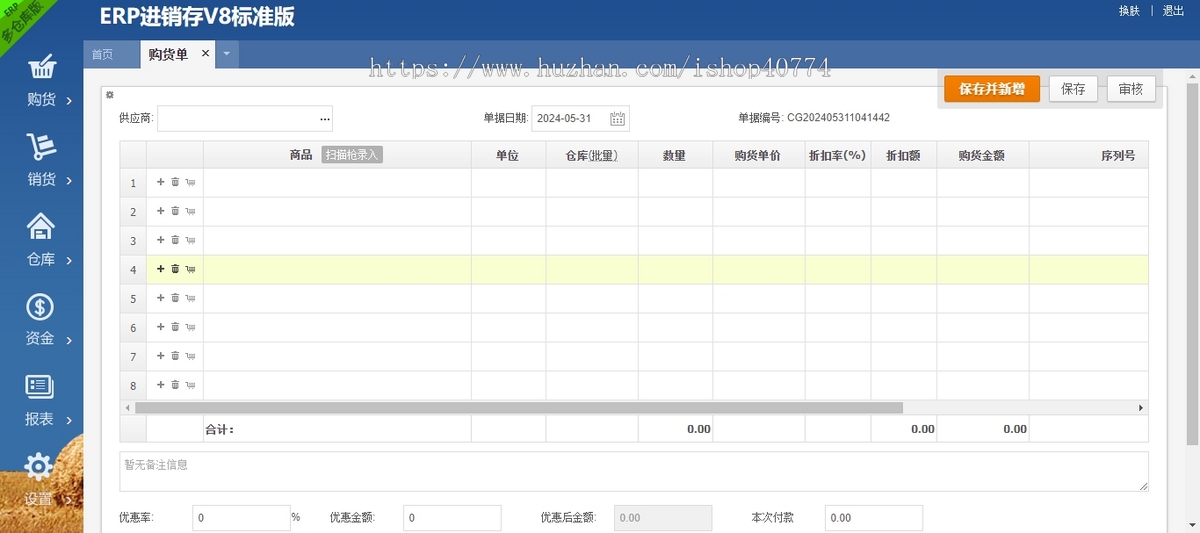The width and height of the screenshot is (1200, 533).
Task: Click the cart icon in row 8
Action: coord(190,385)
